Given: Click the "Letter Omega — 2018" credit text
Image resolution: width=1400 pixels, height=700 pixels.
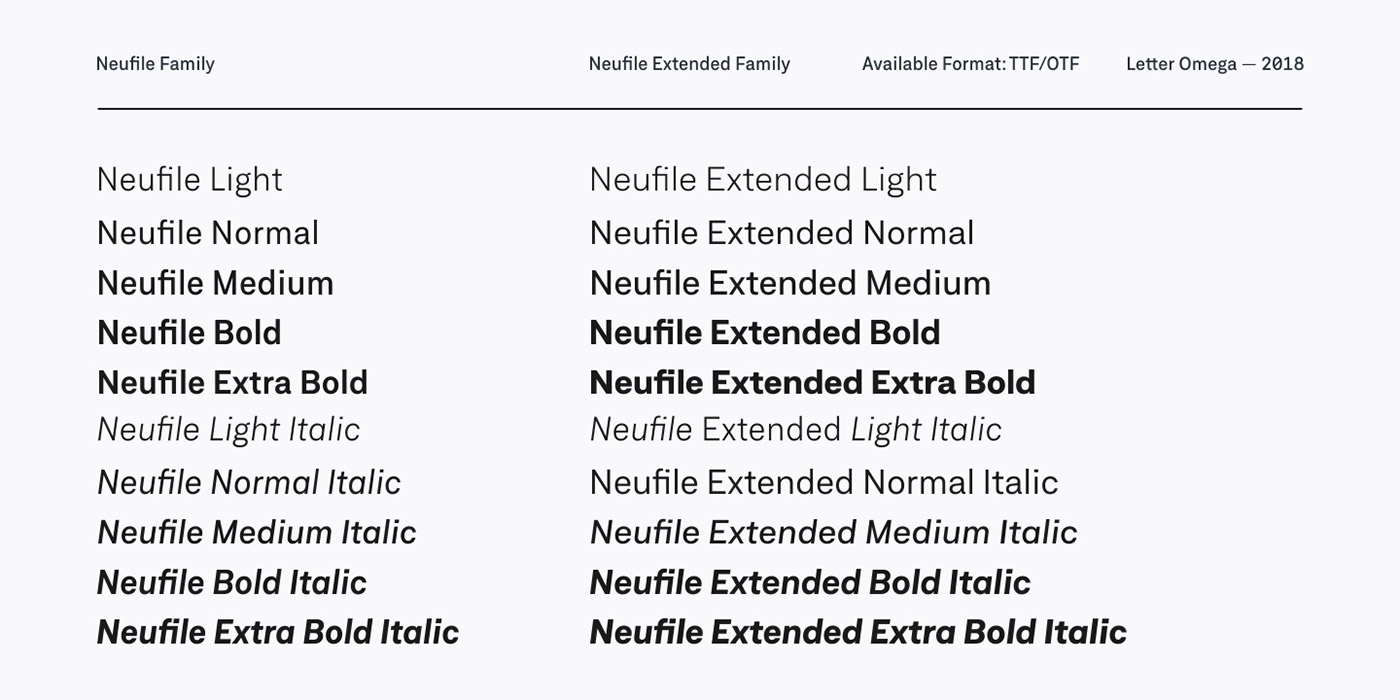Looking at the screenshot, I should tap(1214, 64).
